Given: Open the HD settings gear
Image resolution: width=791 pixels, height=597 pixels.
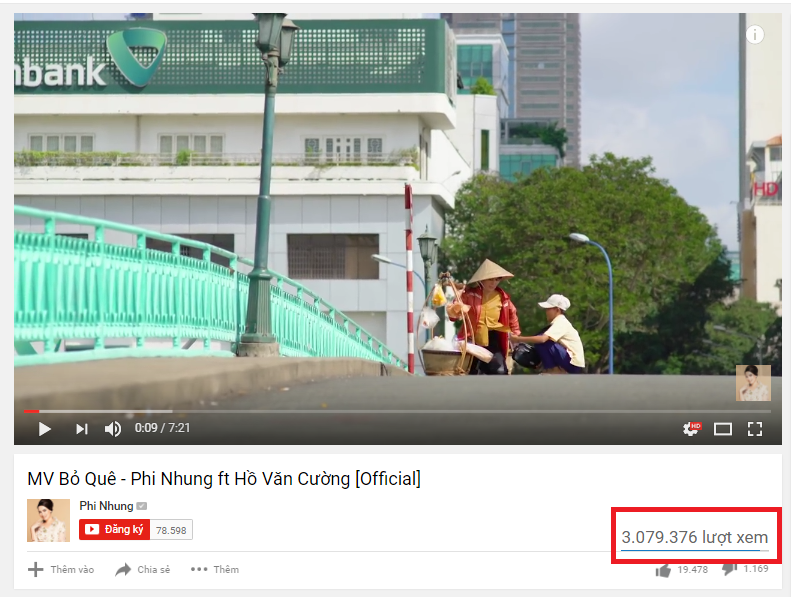Looking at the screenshot, I should [x=692, y=429].
